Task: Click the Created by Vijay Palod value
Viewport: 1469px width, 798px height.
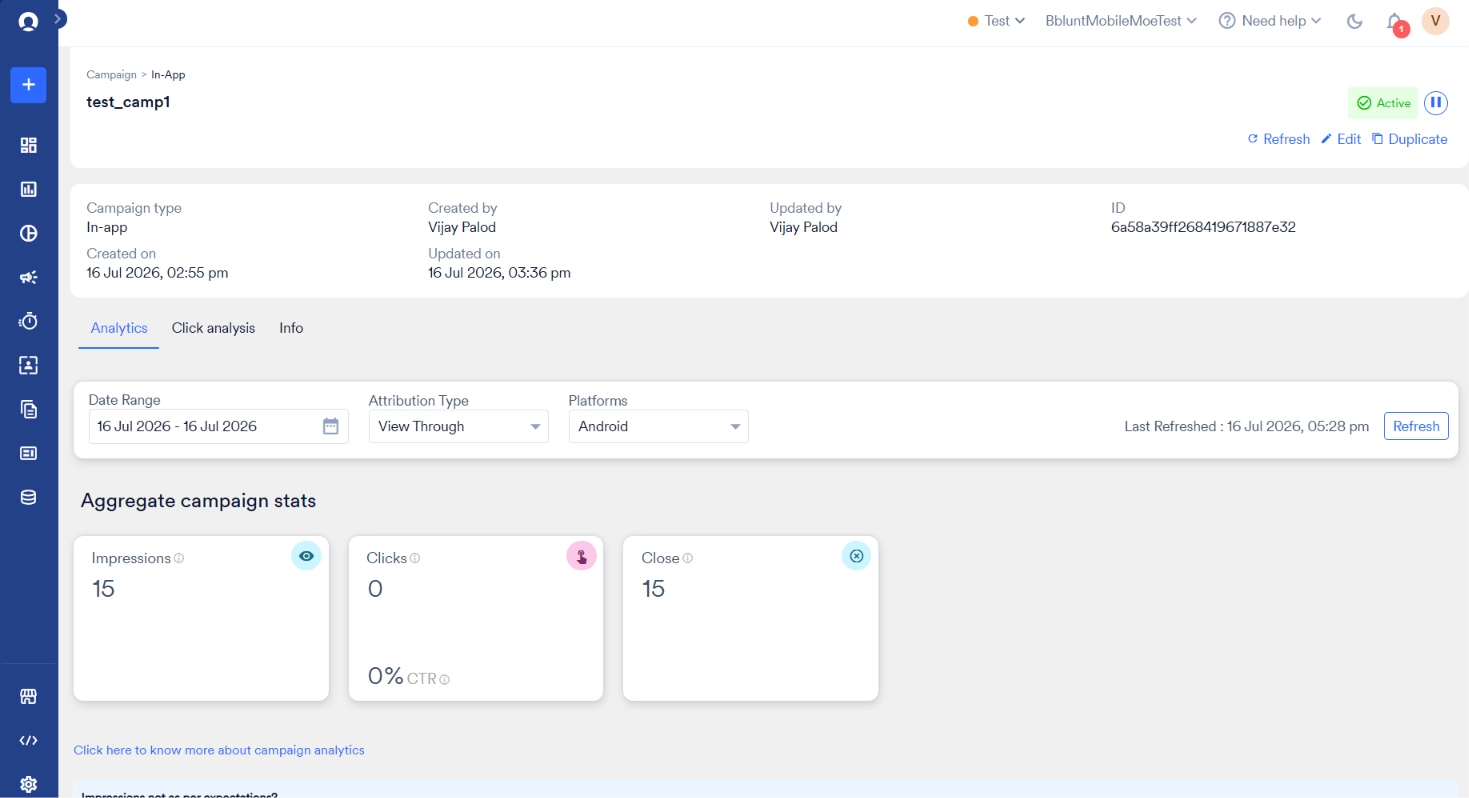Action: click(x=462, y=227)
